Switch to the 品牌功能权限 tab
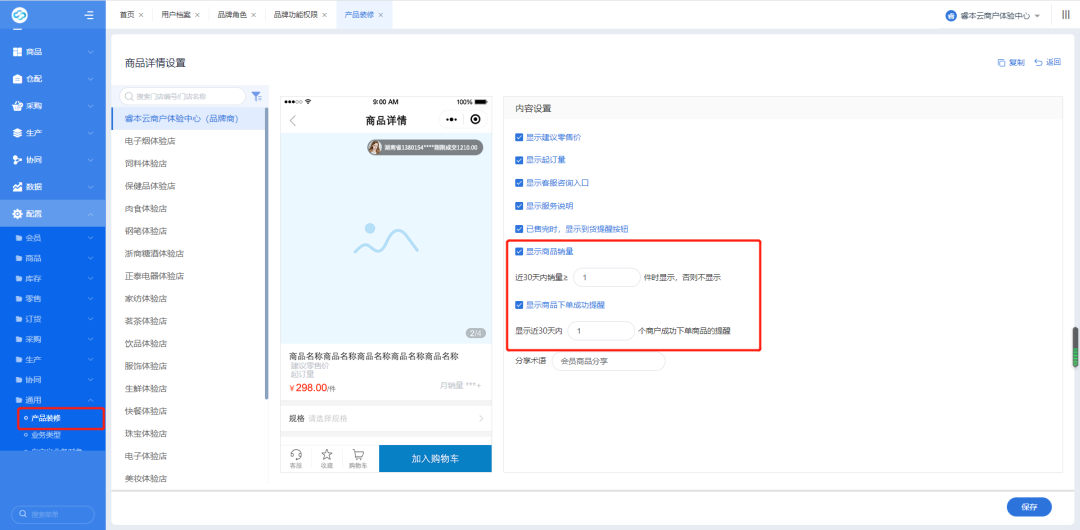 [x=295, y=14]
